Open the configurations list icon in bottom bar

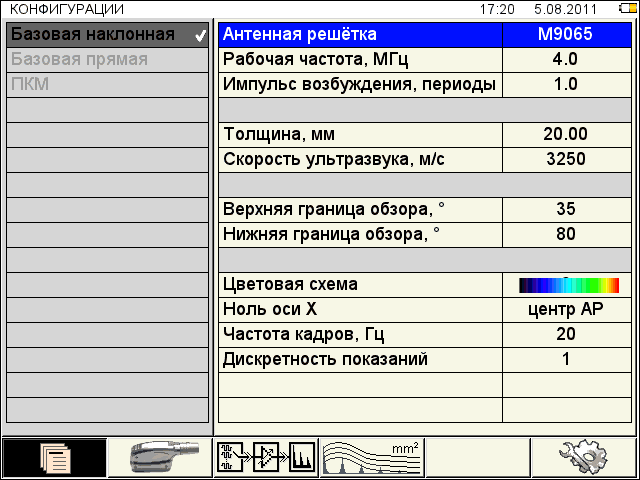coord(54,458)
